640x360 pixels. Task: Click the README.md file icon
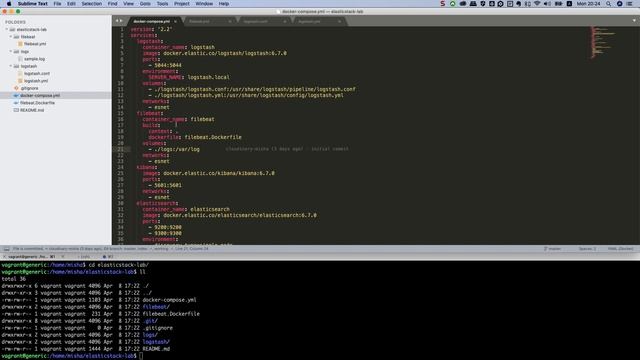pyautogui.click(x=16, y=110)
